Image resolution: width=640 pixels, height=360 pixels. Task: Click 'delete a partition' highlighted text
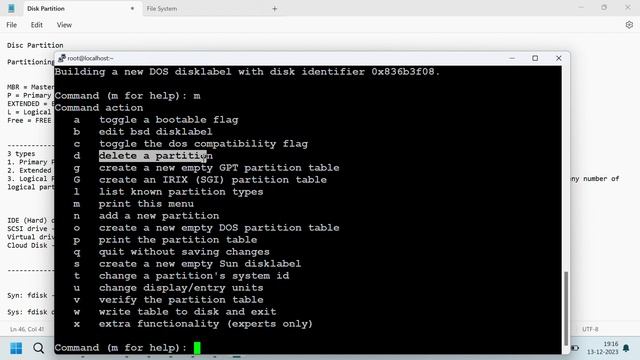[x=156, y=156]
